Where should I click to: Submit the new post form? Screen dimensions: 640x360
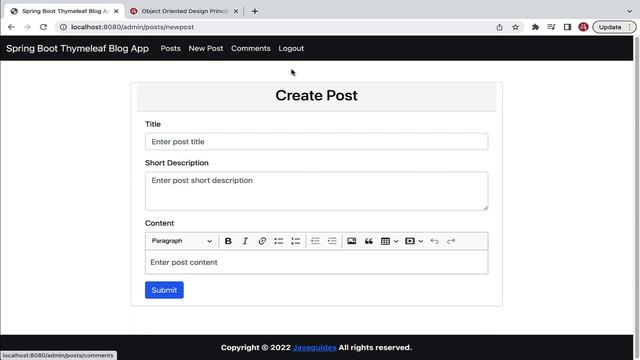[164, 290]
